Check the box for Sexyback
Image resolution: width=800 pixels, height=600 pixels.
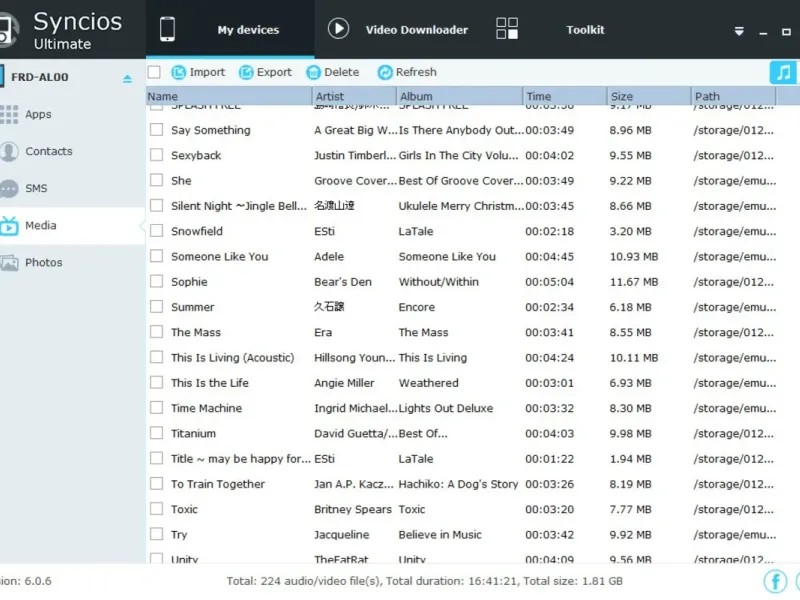pyautogui.click(x=157, y=155)
